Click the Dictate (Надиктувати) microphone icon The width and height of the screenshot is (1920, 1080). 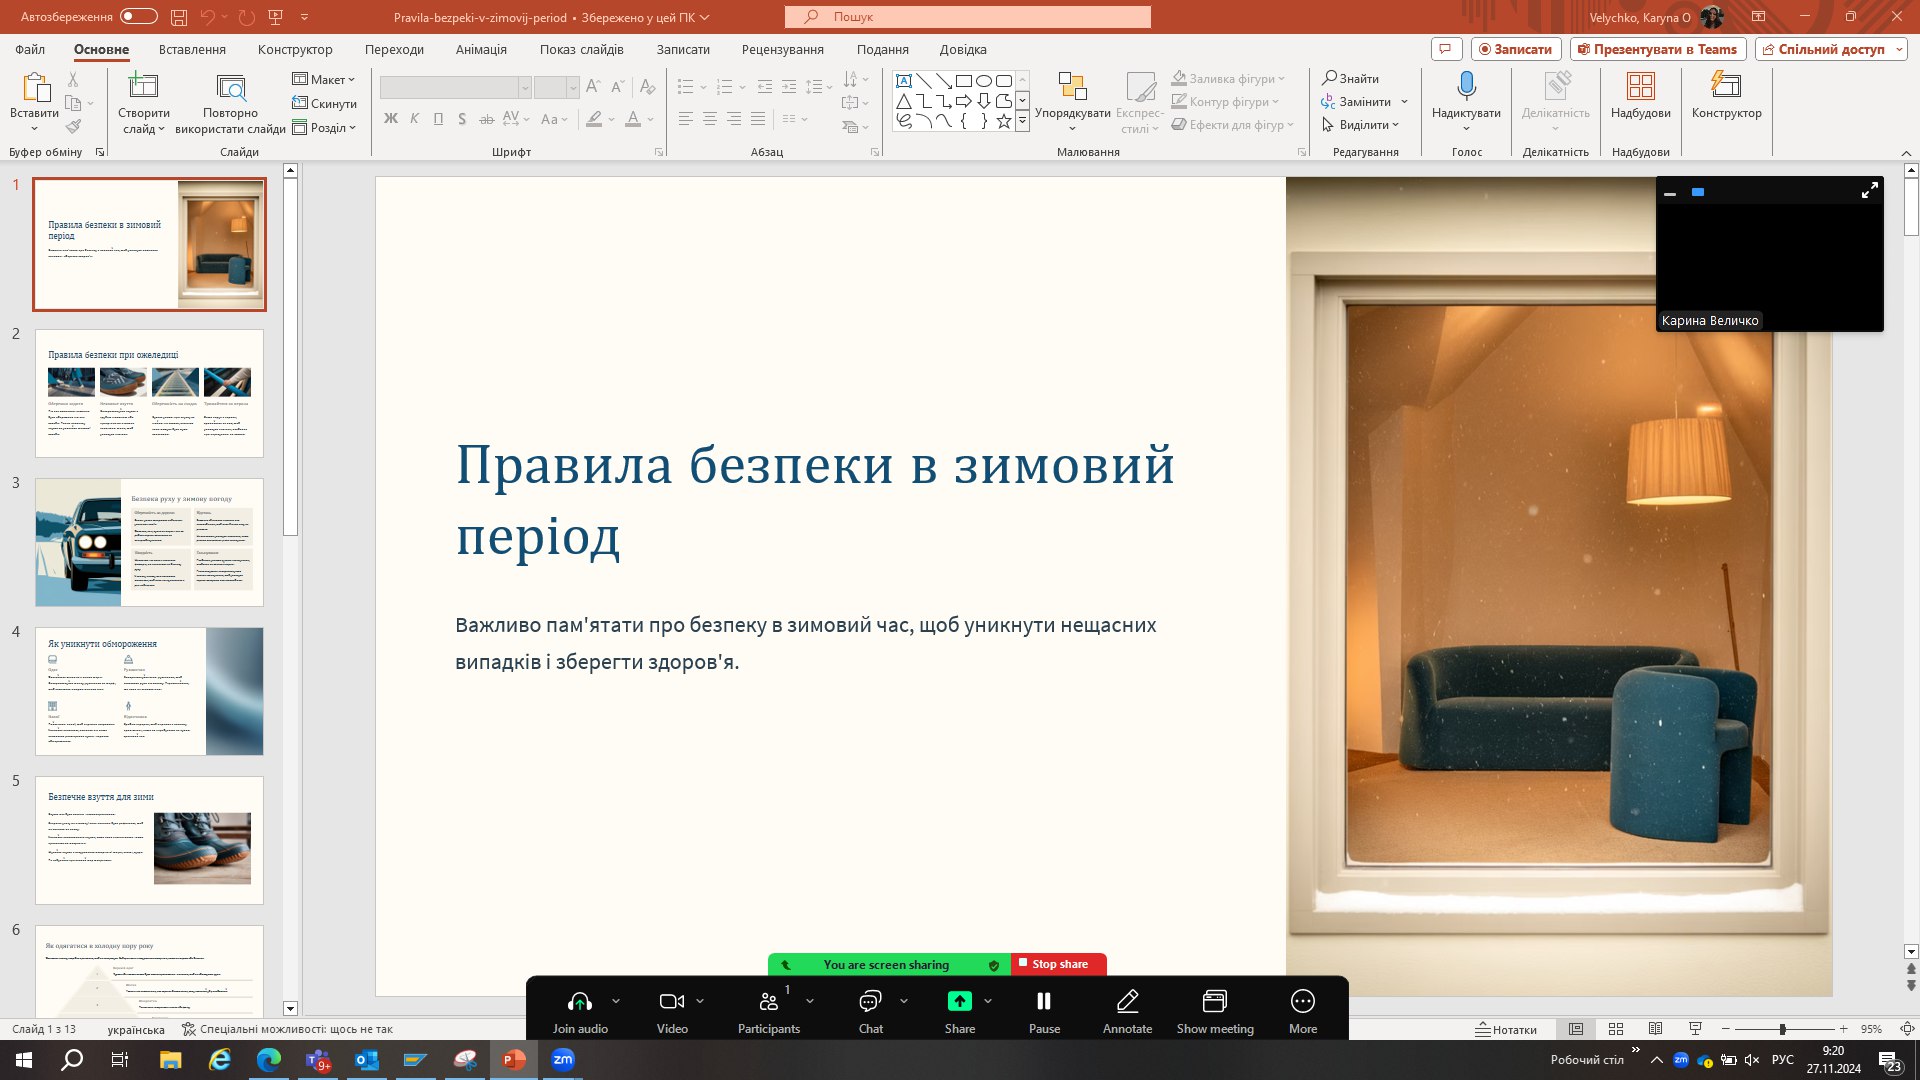[x=1466, y=87]
